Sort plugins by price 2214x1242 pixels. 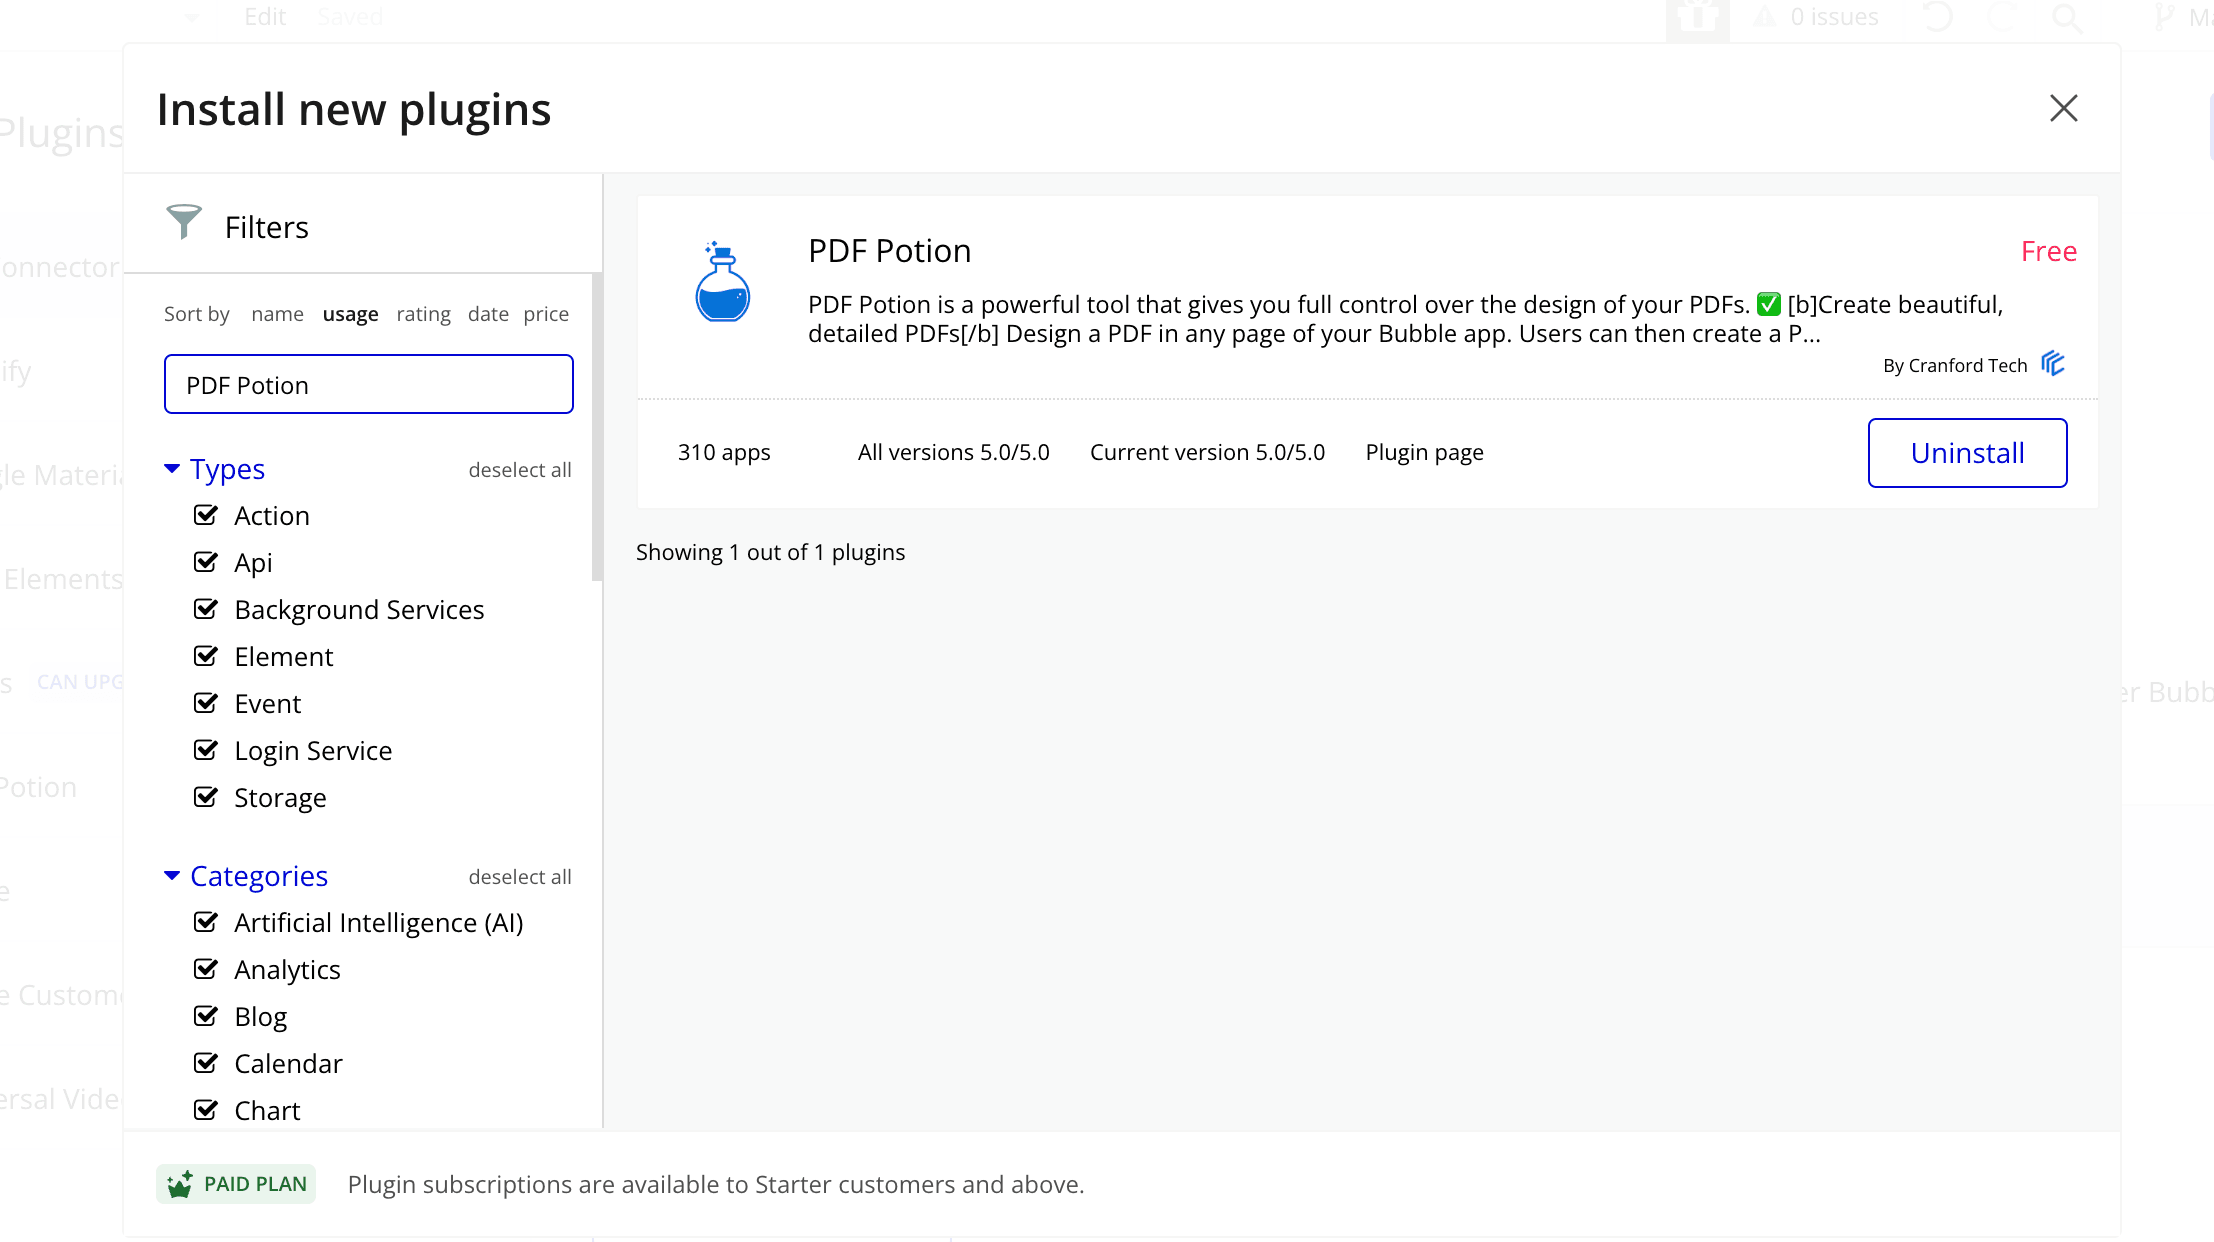pos(546,314)
